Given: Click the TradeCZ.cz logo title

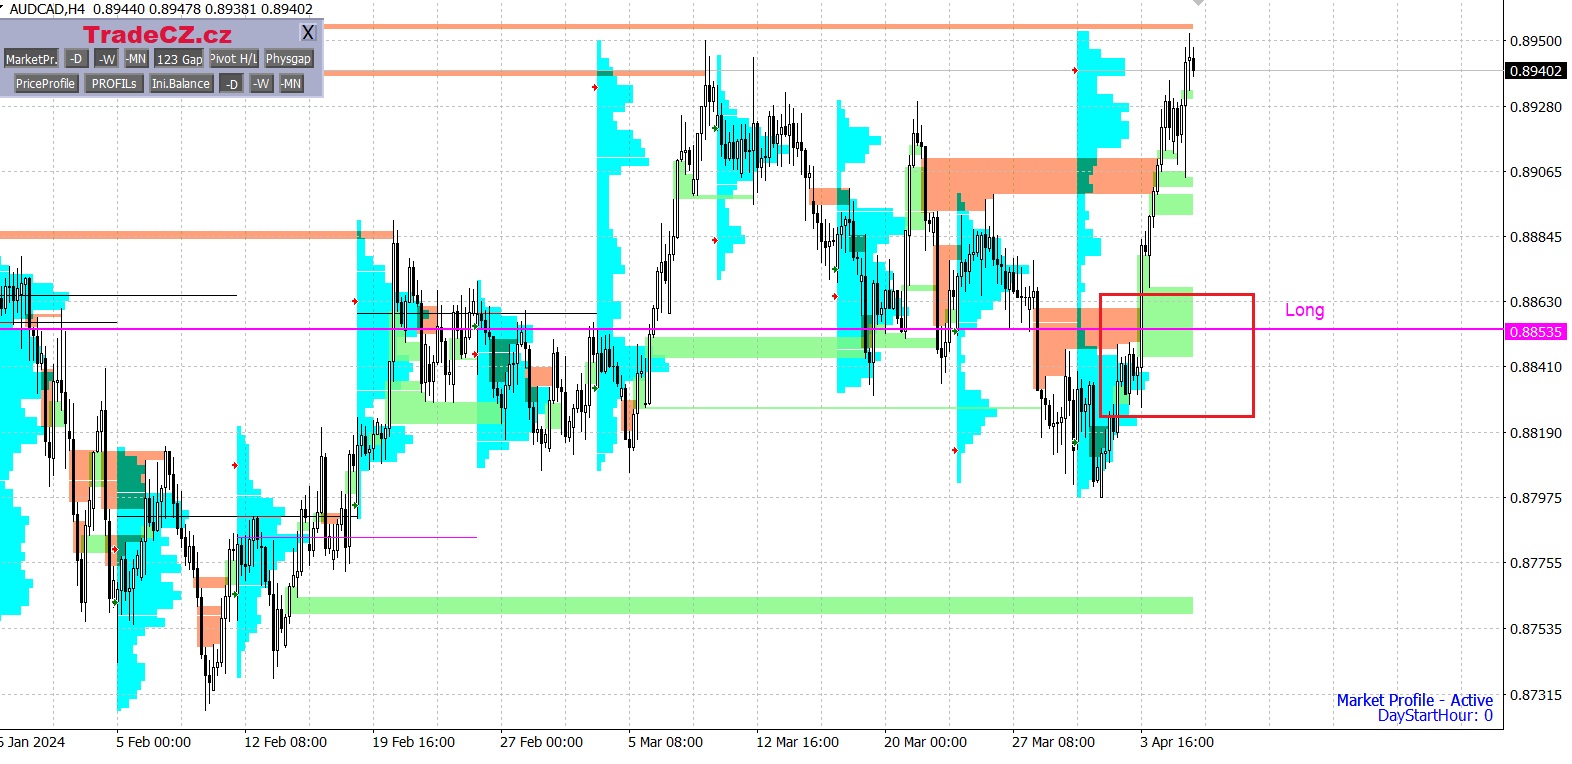Looking at the screenshot, I should click(x=157, y=35).
